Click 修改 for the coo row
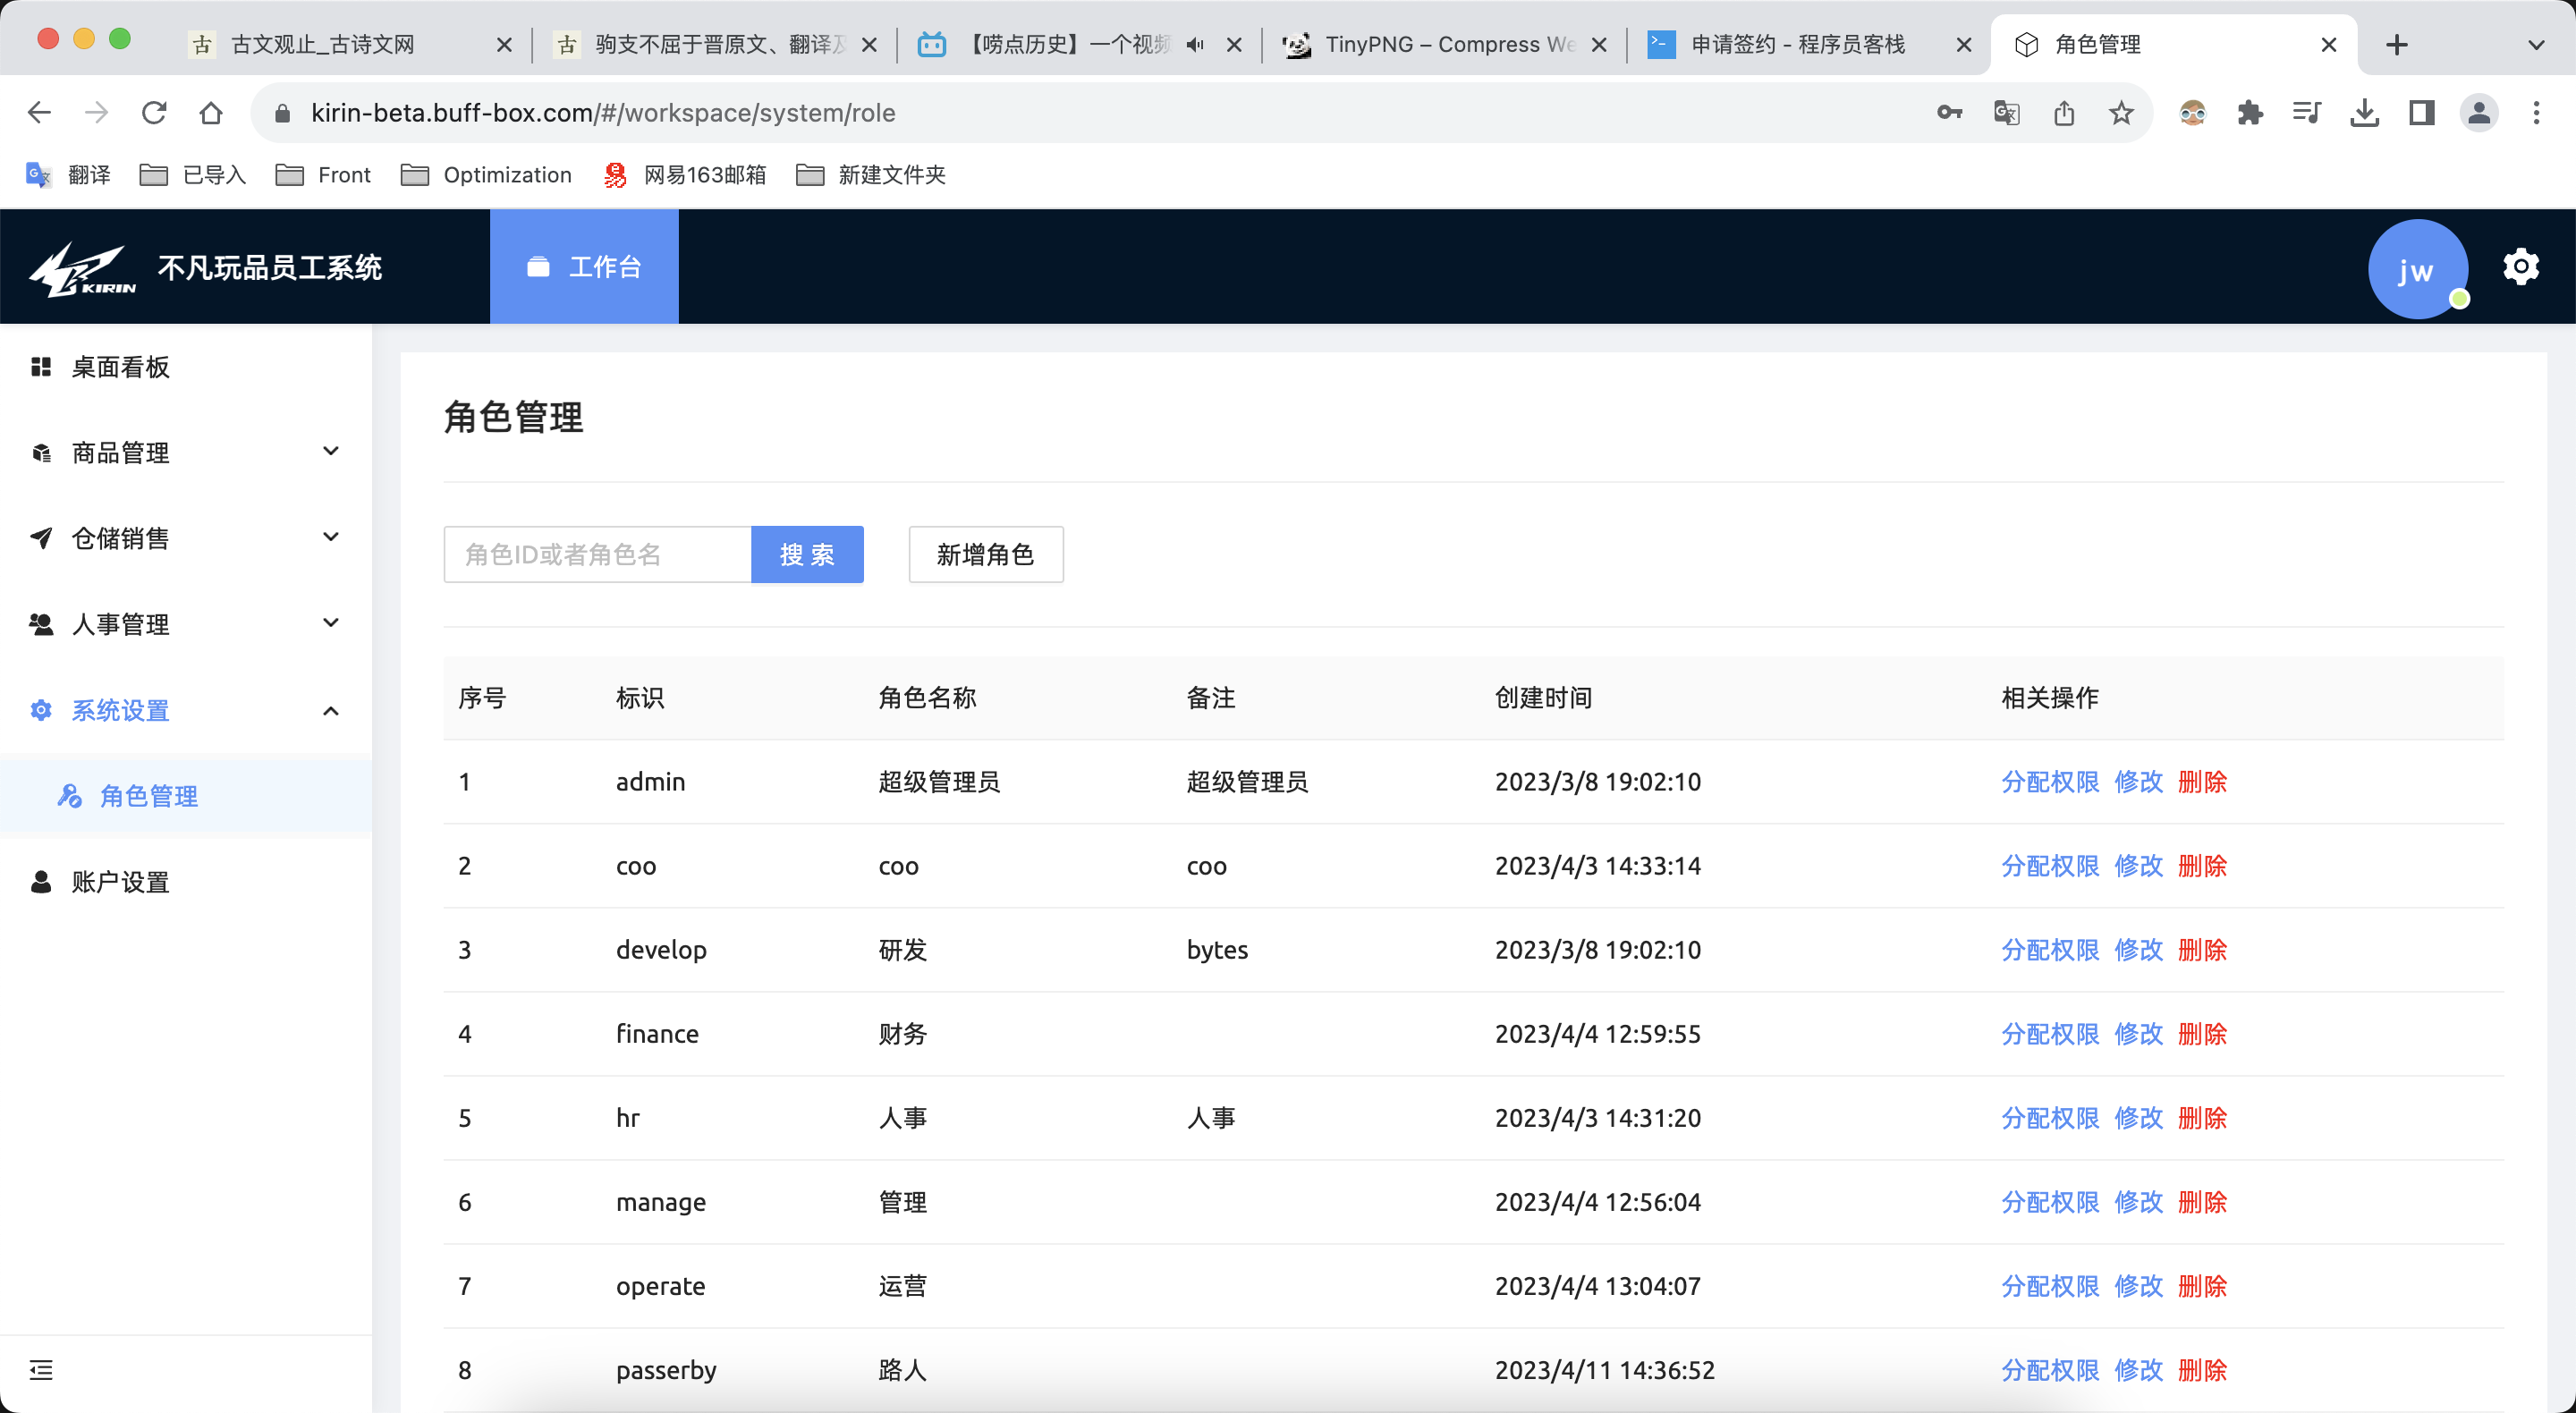 click(2138, 866)
